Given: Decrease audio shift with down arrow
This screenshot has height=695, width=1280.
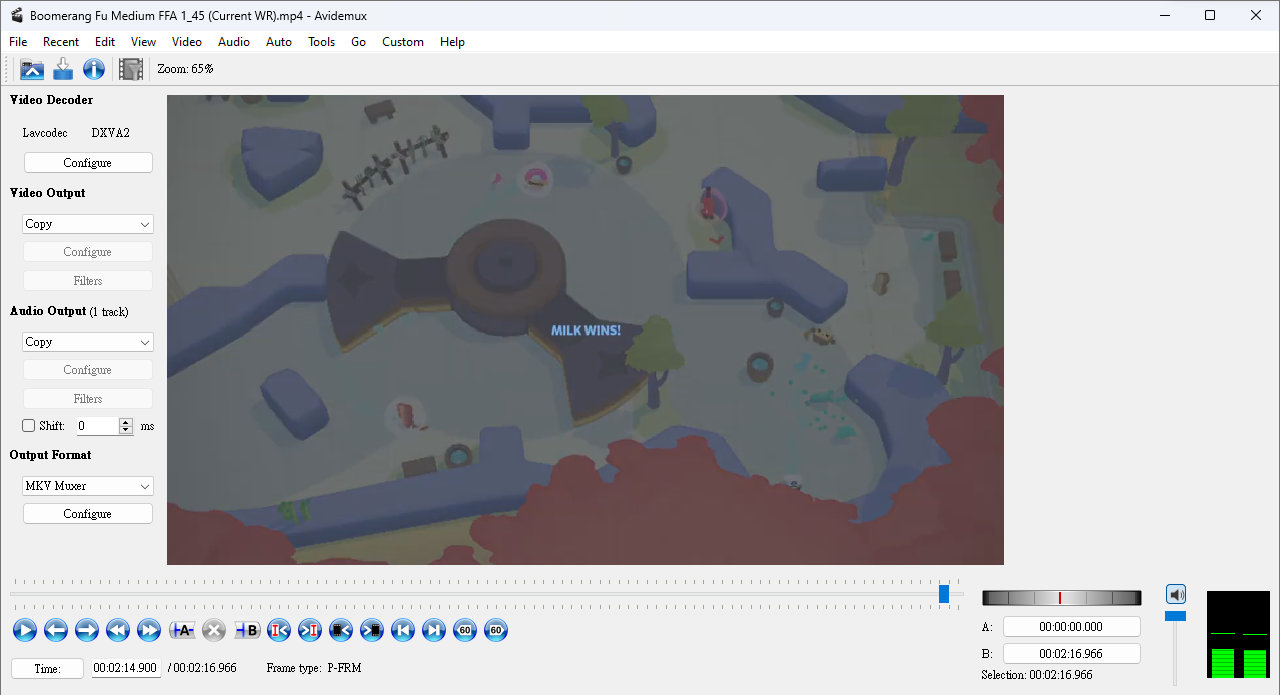Looking at the screenshot, I should (x=126, y=430).
